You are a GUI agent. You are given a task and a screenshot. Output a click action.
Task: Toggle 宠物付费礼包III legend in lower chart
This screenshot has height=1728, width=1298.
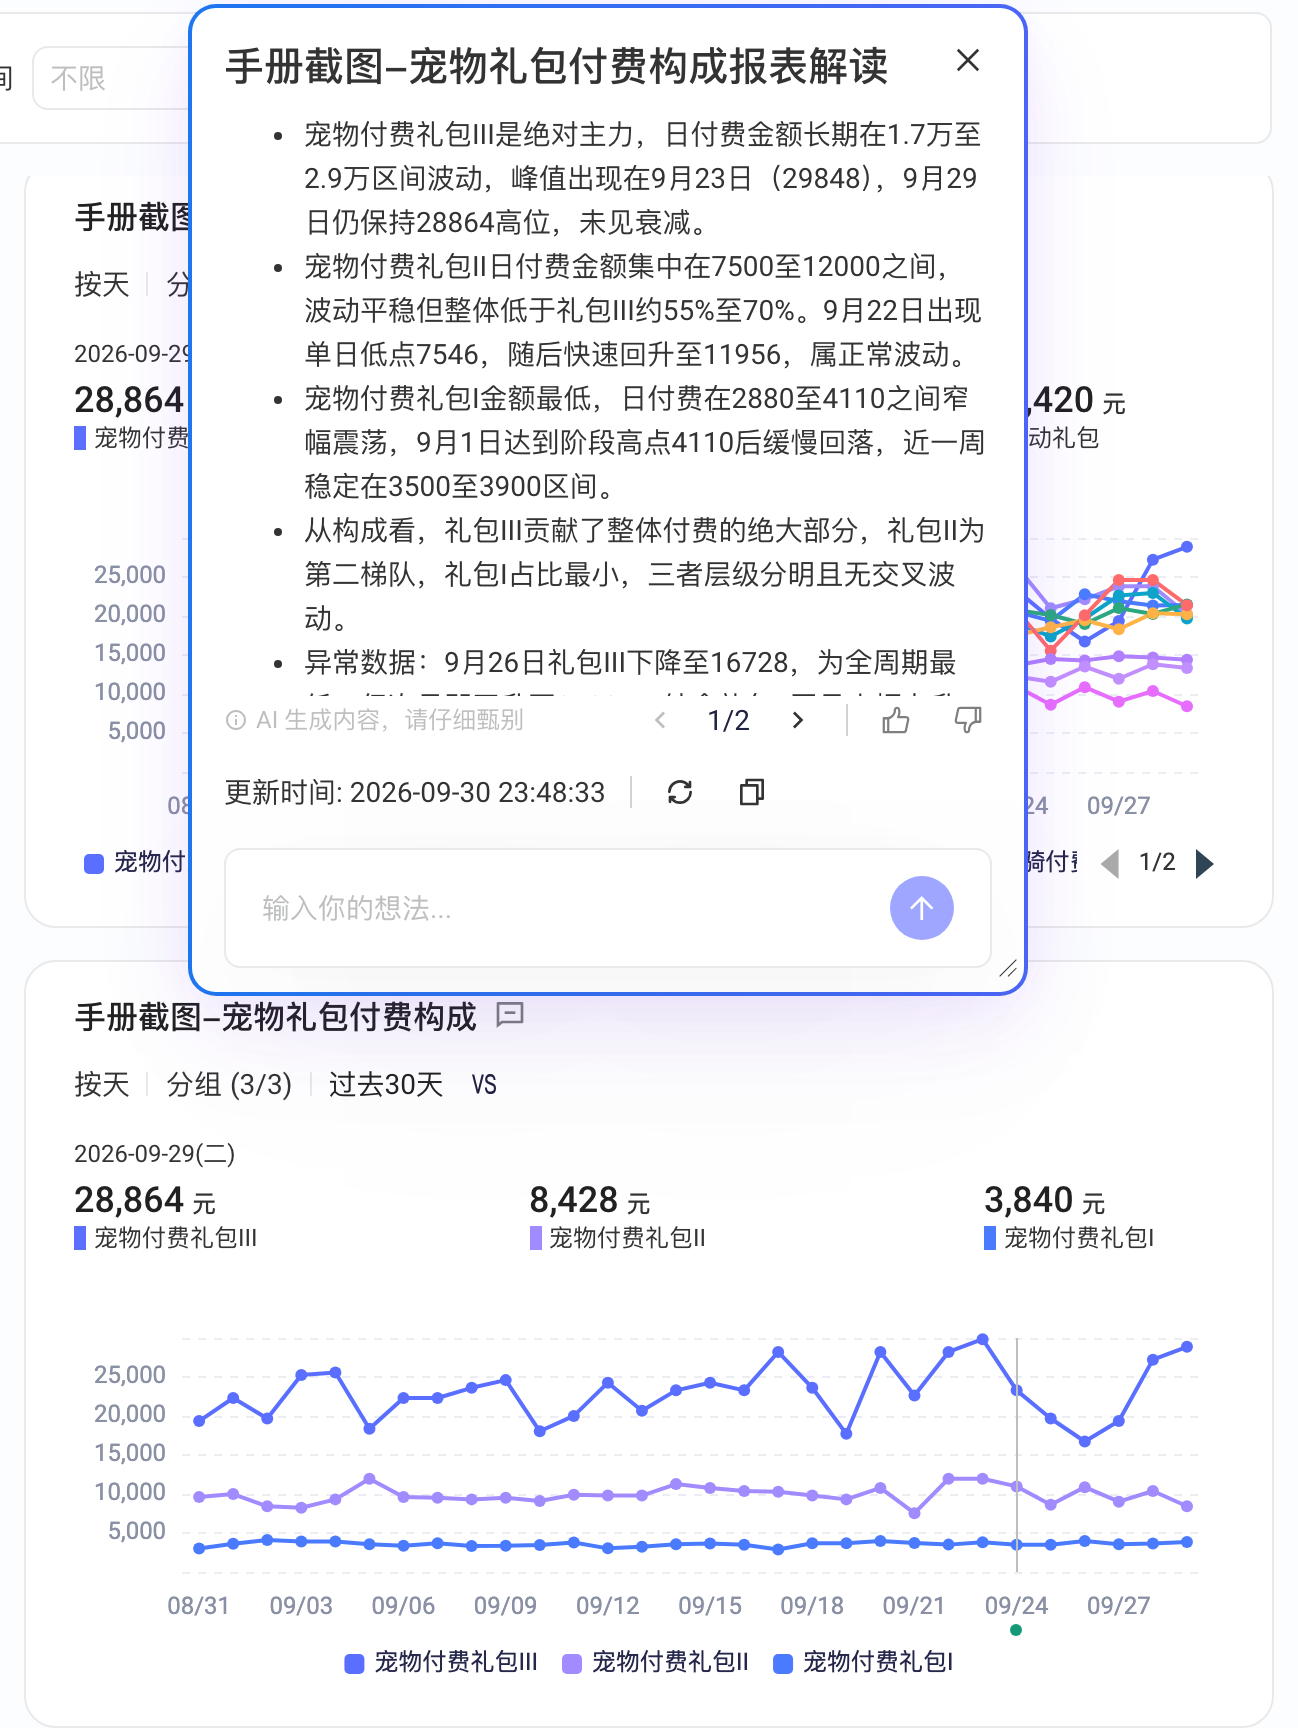(x=441, y=1662)
